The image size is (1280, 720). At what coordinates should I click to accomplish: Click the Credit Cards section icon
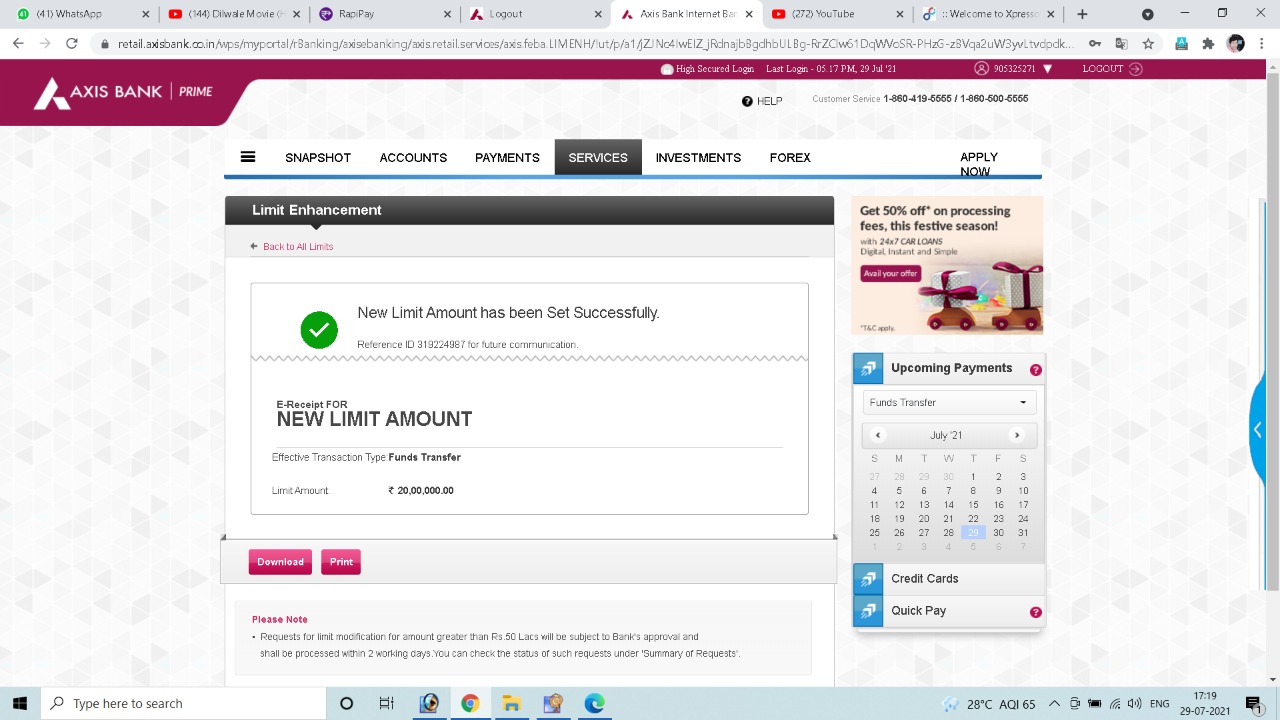[867, 579]
